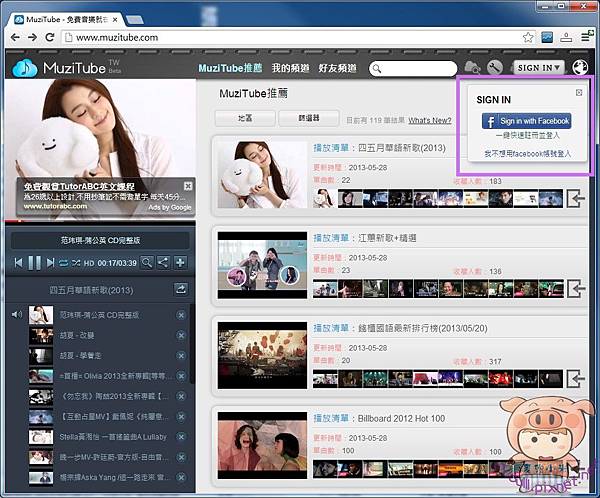
Task: Pause the current song
Action: click(34, 263)
